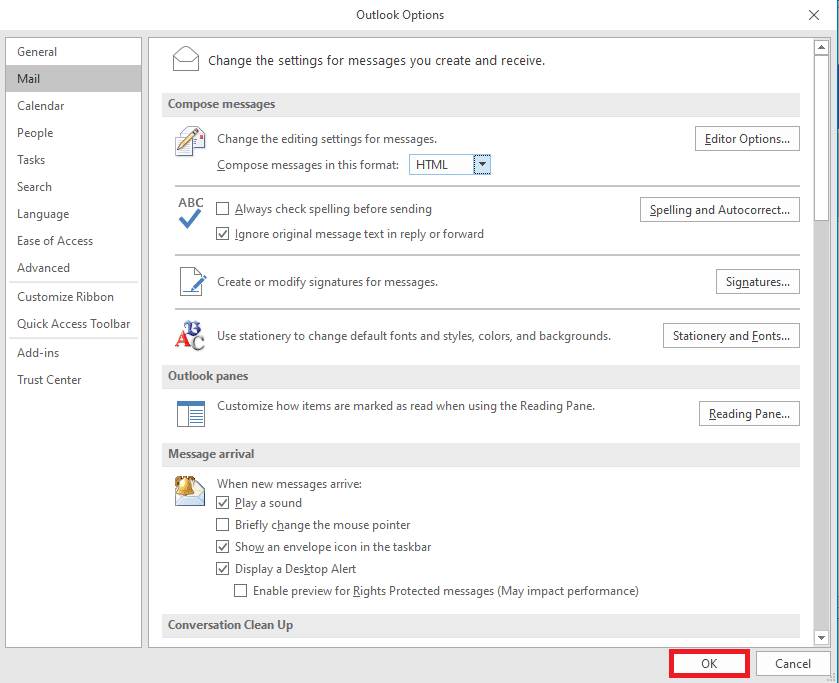Click the bell envelope message arrival icon
839x683 pixels.
[189, 490]
